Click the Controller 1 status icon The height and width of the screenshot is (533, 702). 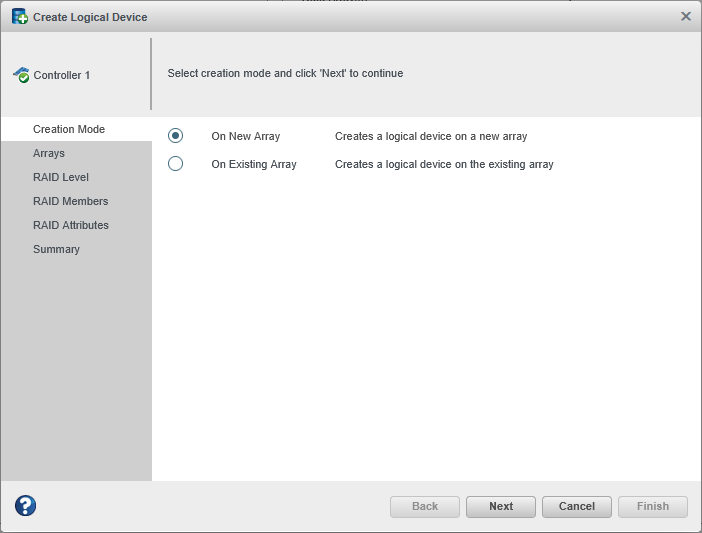[21, 75]
